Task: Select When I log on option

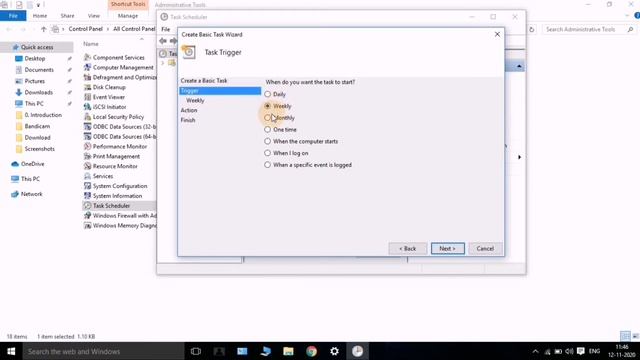Action: [267, 153]
